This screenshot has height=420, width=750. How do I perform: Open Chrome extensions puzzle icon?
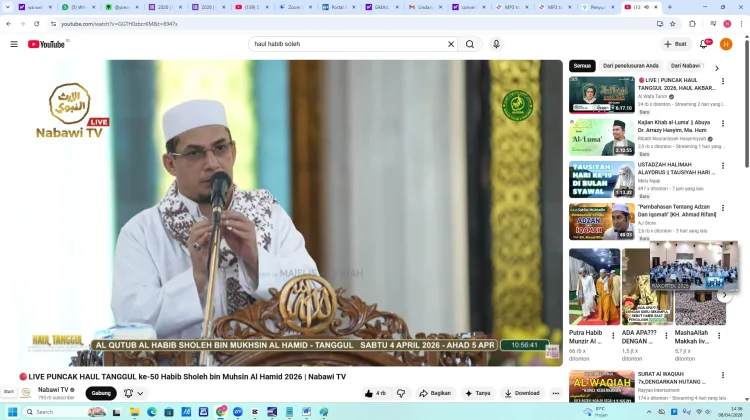click(692, 23)
